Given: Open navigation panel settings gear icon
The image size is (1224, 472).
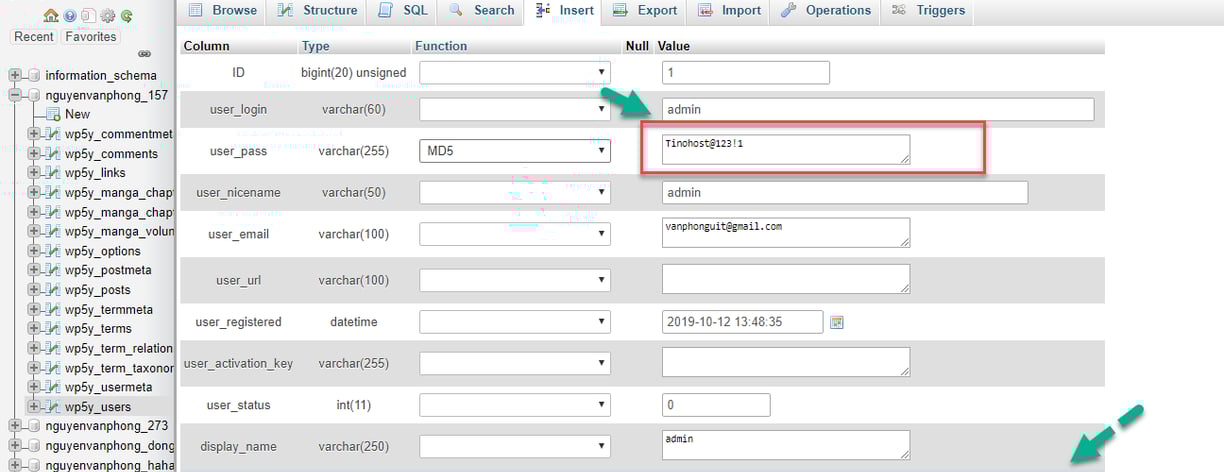Looking at the screenshot, I should point(107,16).
